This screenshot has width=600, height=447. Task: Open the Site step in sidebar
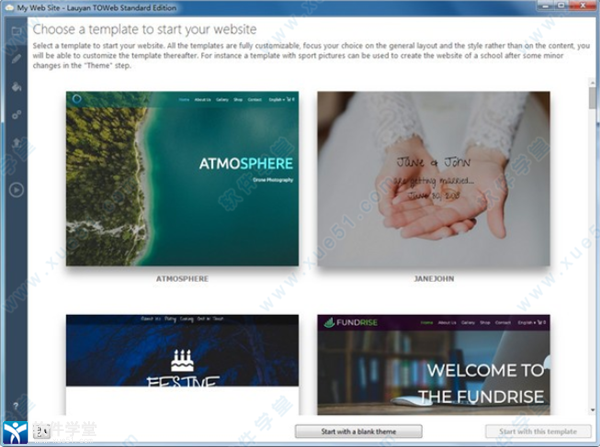15,32
